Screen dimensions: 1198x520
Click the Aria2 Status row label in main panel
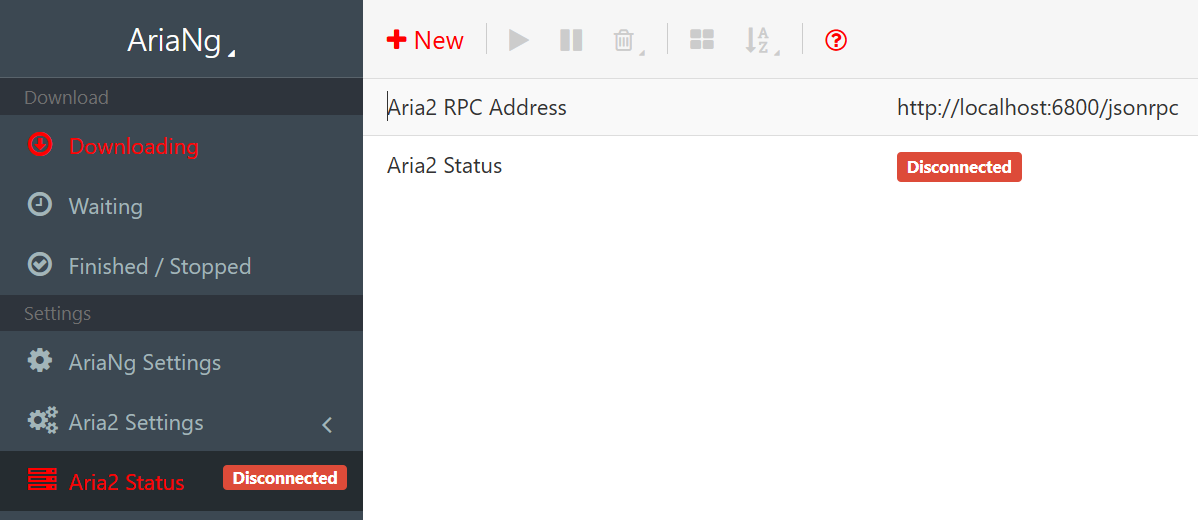tap(445, 165)
